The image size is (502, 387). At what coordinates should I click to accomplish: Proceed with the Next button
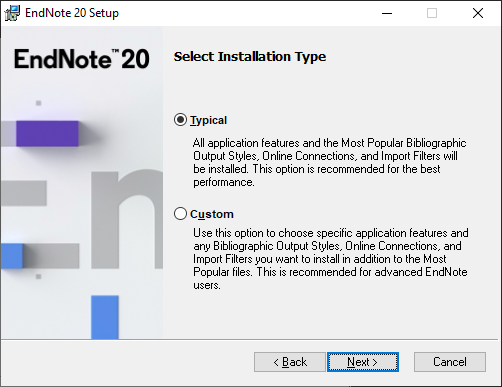pyautogui.click(x=363, y=362)
